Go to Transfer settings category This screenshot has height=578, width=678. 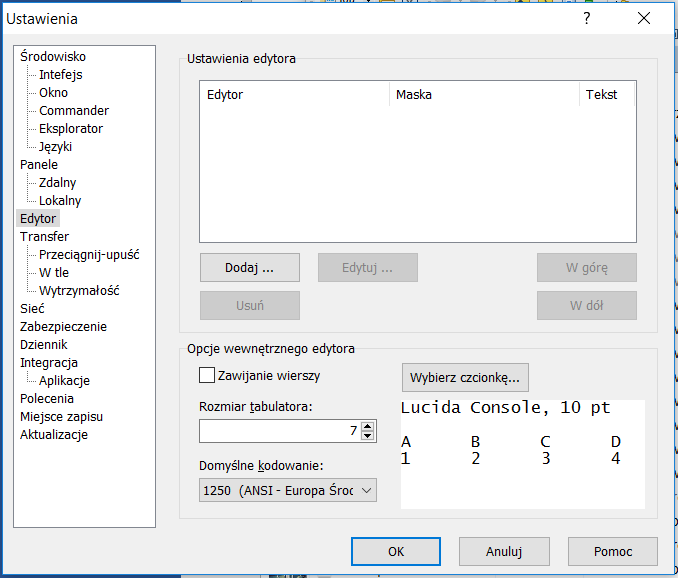(44, 237)
